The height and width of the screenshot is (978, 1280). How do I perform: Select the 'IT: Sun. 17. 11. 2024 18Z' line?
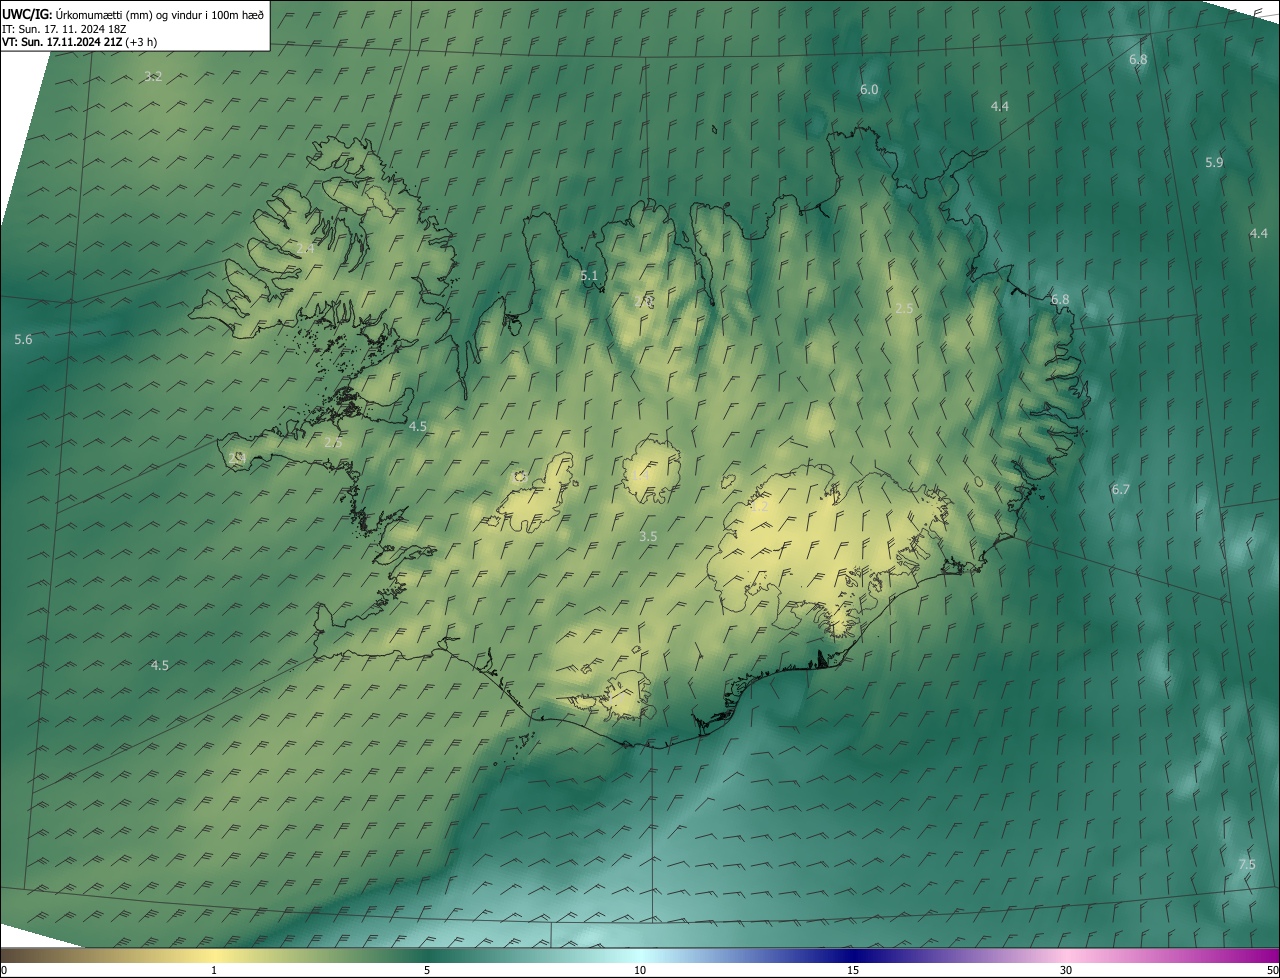pos(63,28)
